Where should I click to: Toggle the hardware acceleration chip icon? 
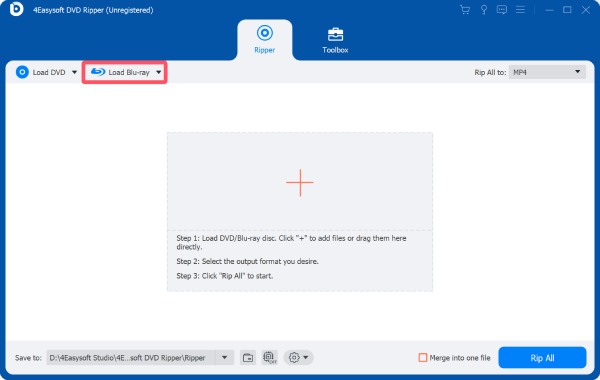270,358
